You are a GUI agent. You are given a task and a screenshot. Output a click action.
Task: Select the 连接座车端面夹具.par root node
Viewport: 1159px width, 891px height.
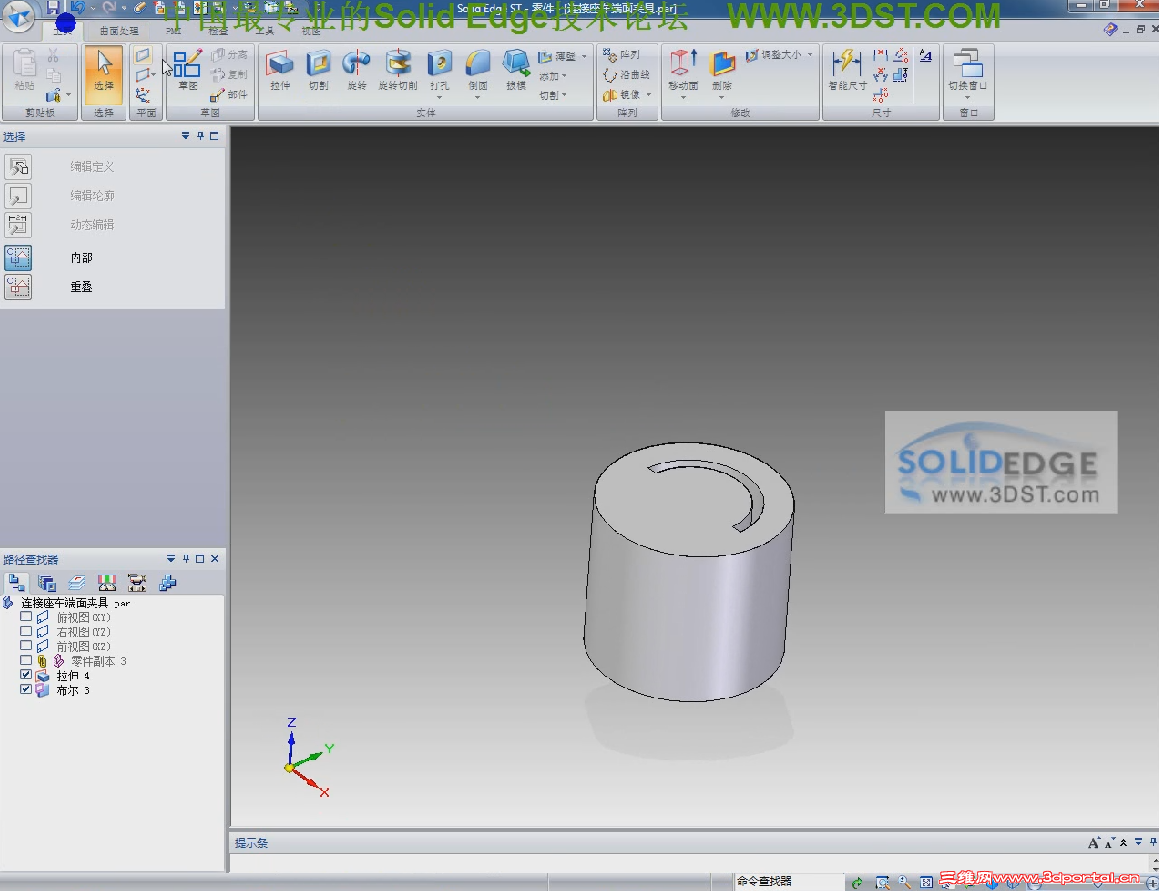tap(75, 603)
